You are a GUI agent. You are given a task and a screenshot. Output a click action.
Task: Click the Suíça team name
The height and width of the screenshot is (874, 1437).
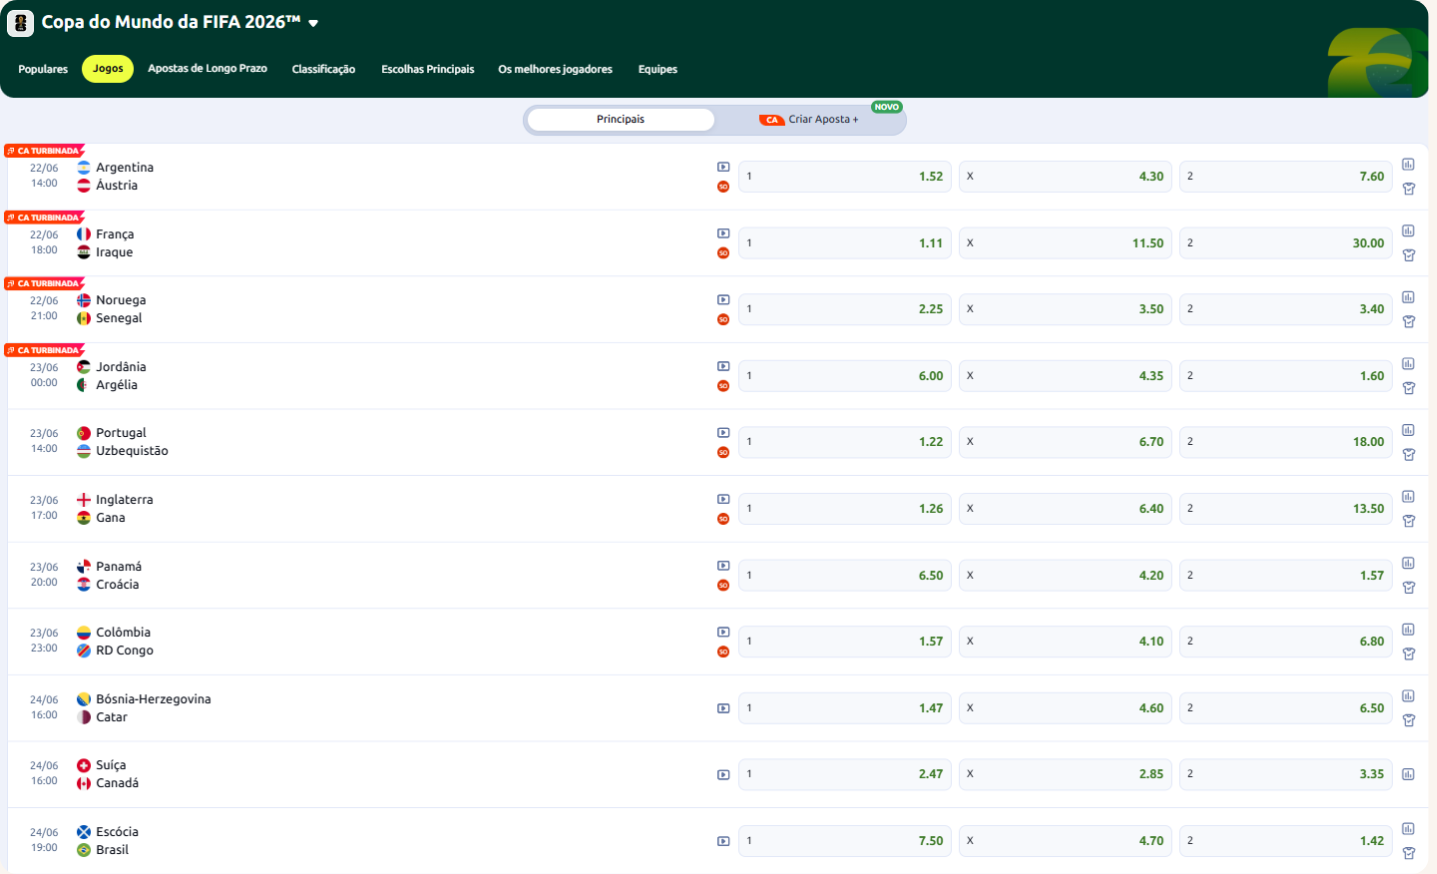[111, 765]
